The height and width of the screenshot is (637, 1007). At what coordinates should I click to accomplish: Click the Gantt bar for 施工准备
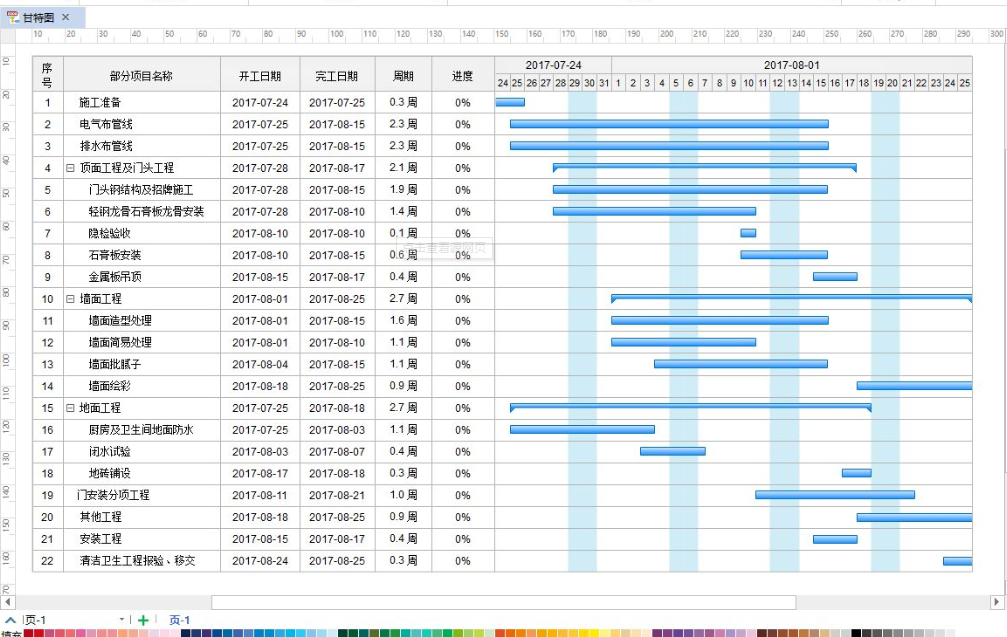(x=510, y=102)
